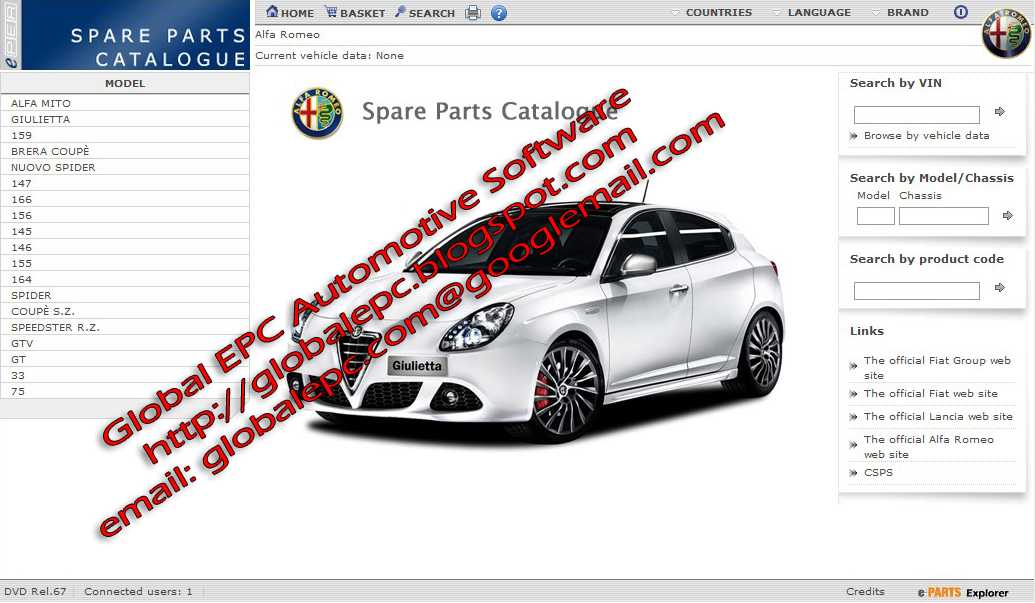Click the MODEL column header
This screenshot has width=1035, height=603.
click(125, 83)
